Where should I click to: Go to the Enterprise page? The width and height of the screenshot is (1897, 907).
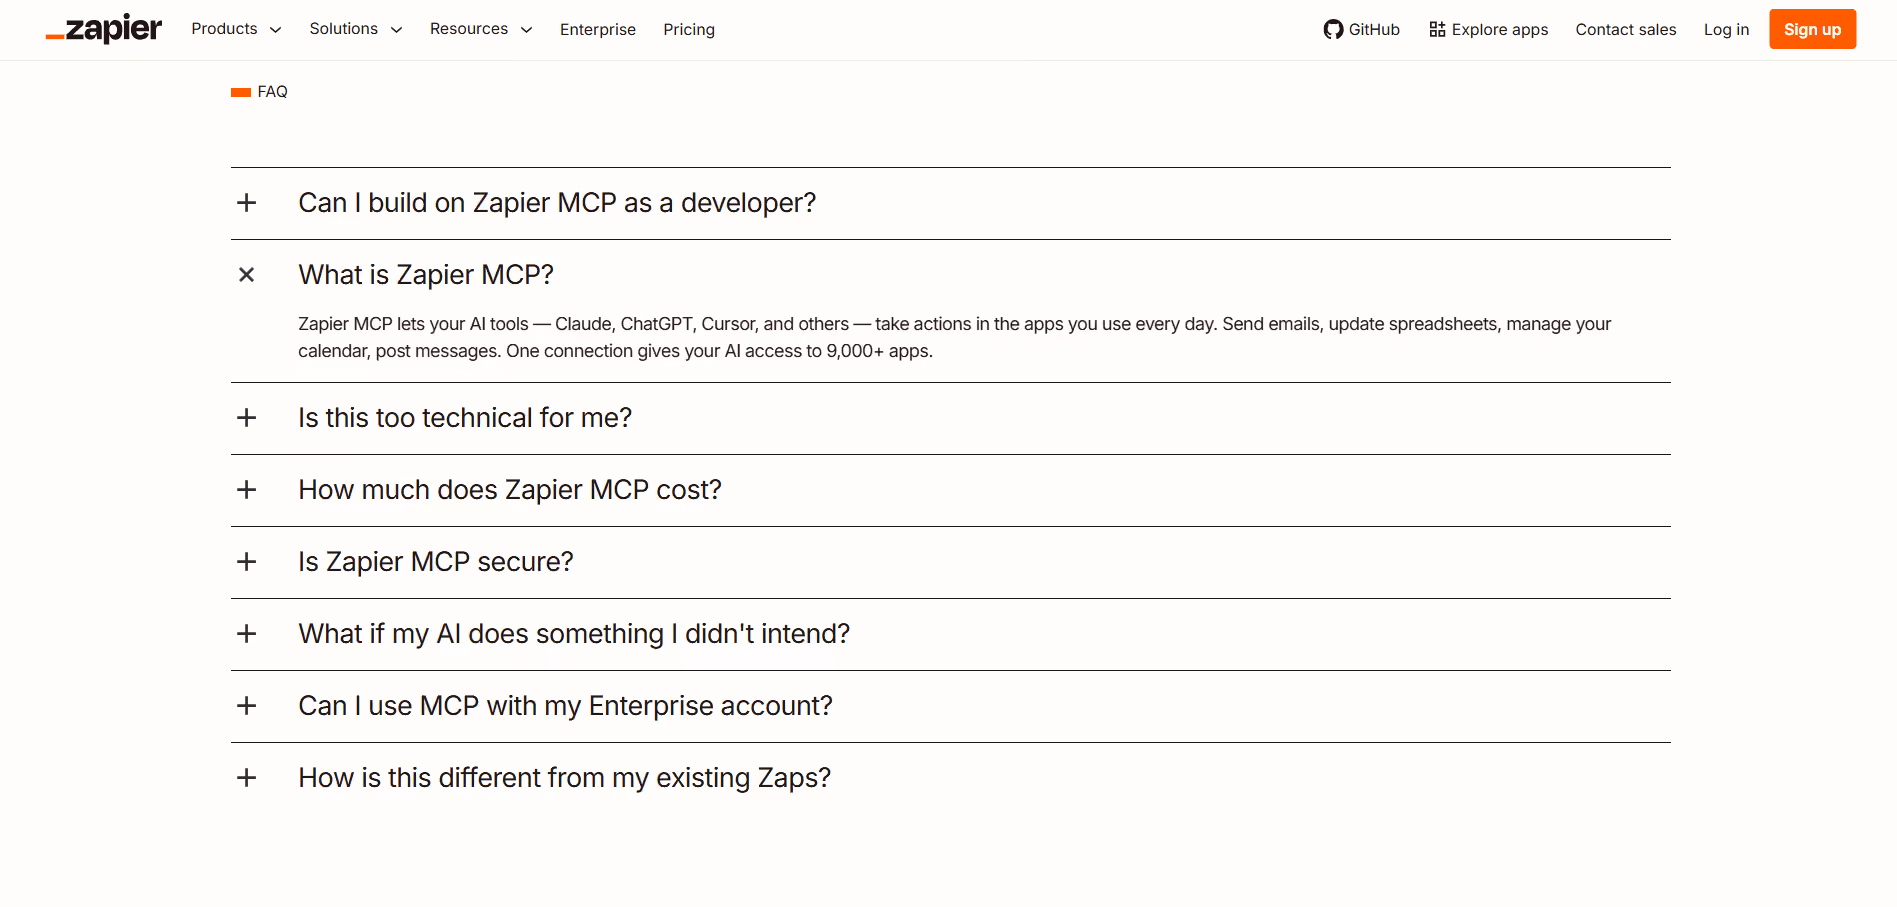tap(598, 30)
